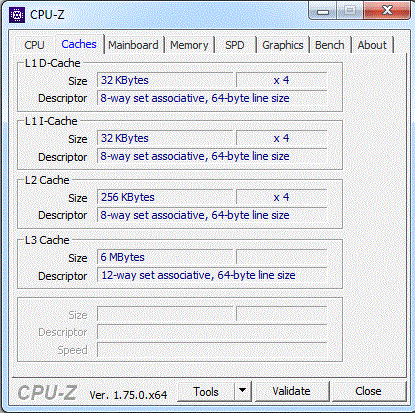This screenshot has width=415, height=413.
Task: Click the disabled Size field in last group
Action: pos(165,314)
